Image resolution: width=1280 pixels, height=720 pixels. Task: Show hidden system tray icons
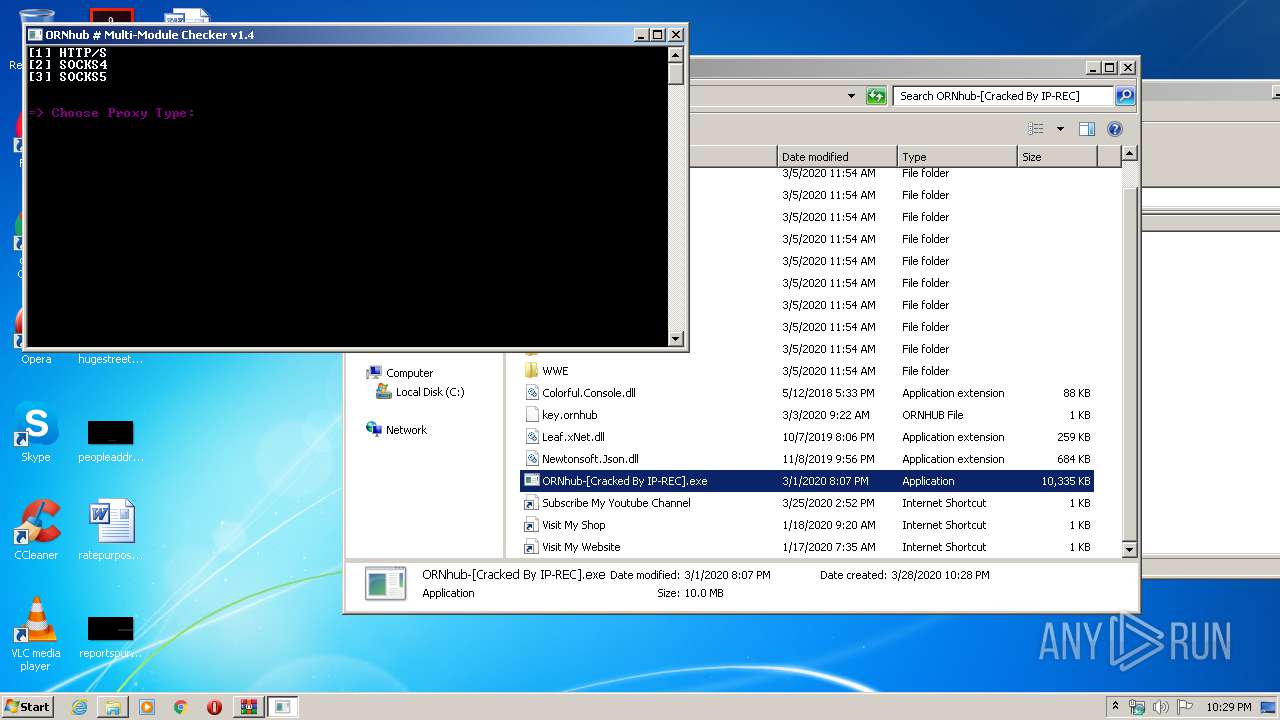click(1115, 706)
